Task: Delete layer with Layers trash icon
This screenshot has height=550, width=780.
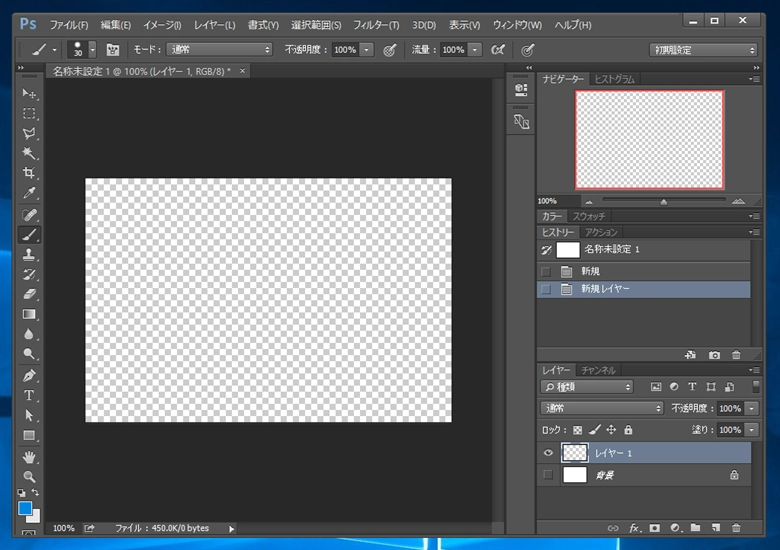Action: click(736, 528)
